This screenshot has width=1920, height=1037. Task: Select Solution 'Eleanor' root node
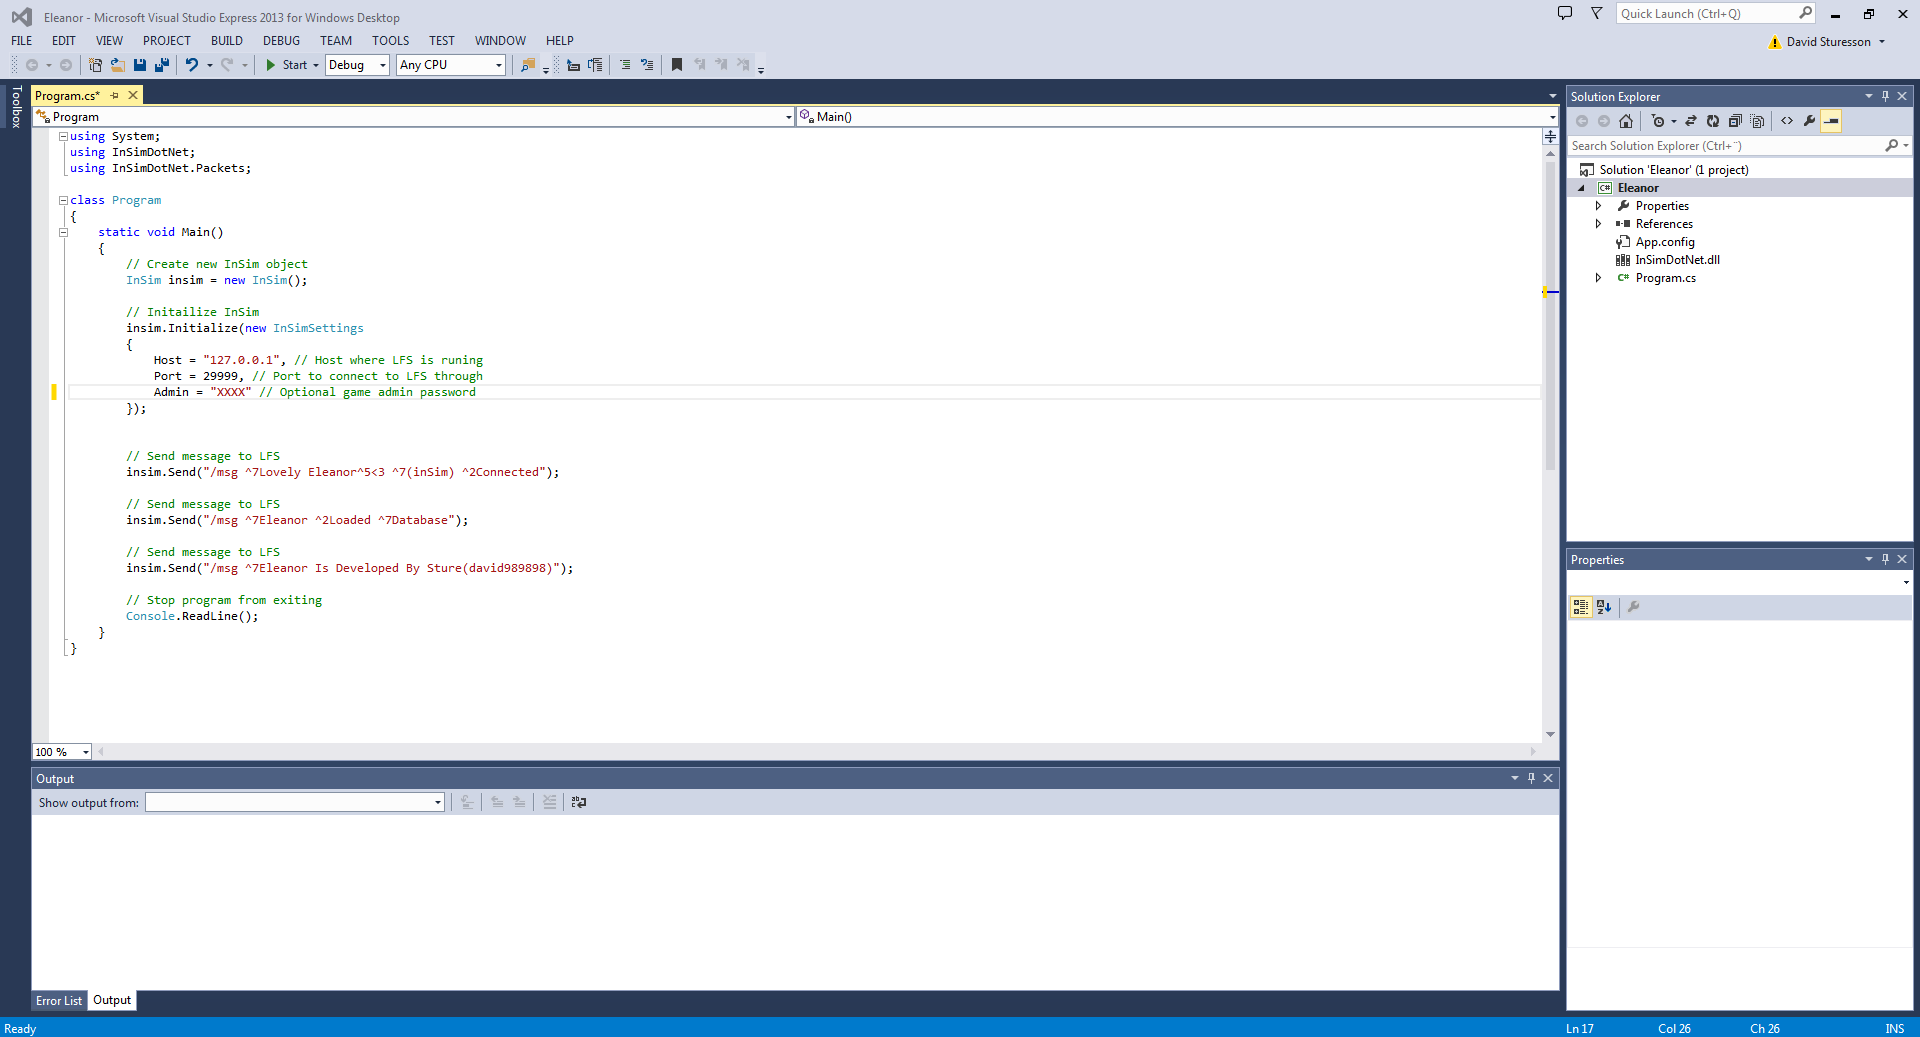click(x=1674, y=170)
